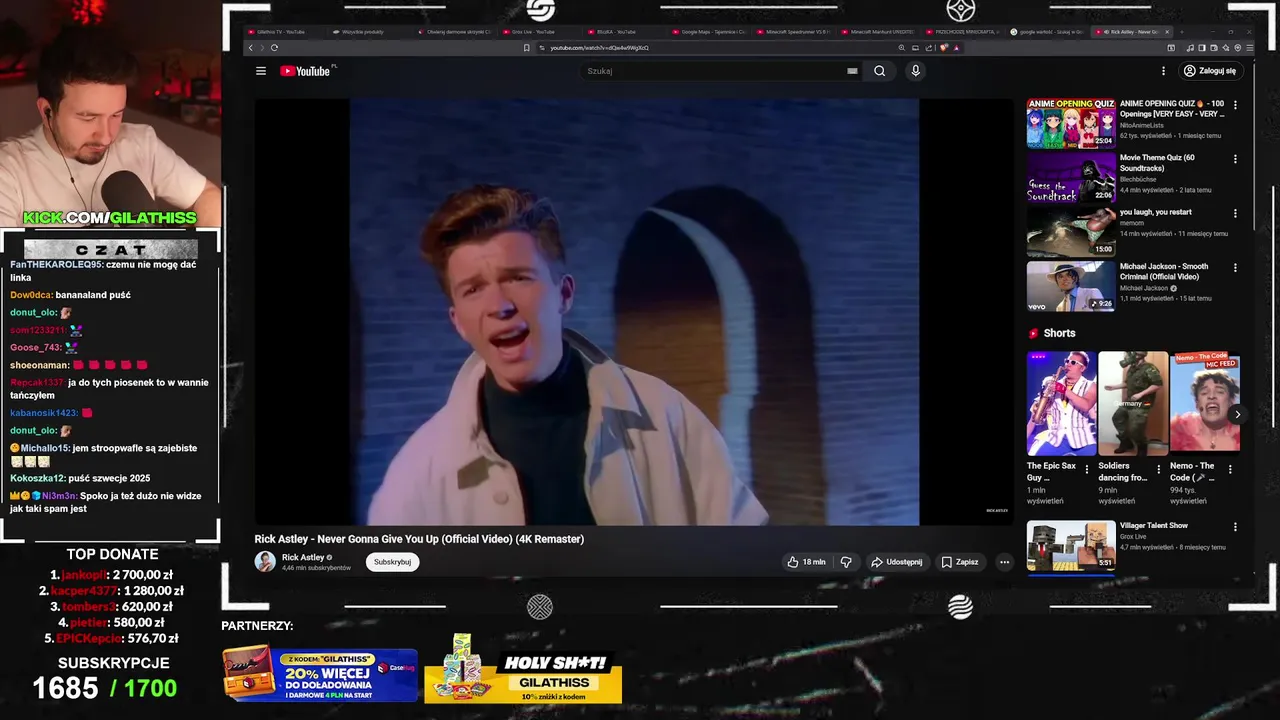Switch to the Minecraft Manhunt browser tab
This screenshot has height=720, width=1280.
[877, 32]
